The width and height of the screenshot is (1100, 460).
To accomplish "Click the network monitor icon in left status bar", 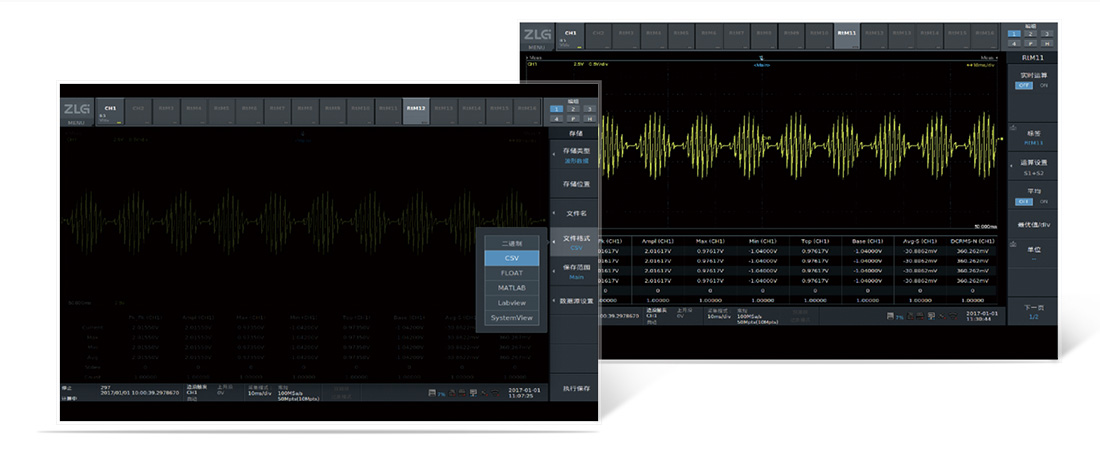I will 472,394.
